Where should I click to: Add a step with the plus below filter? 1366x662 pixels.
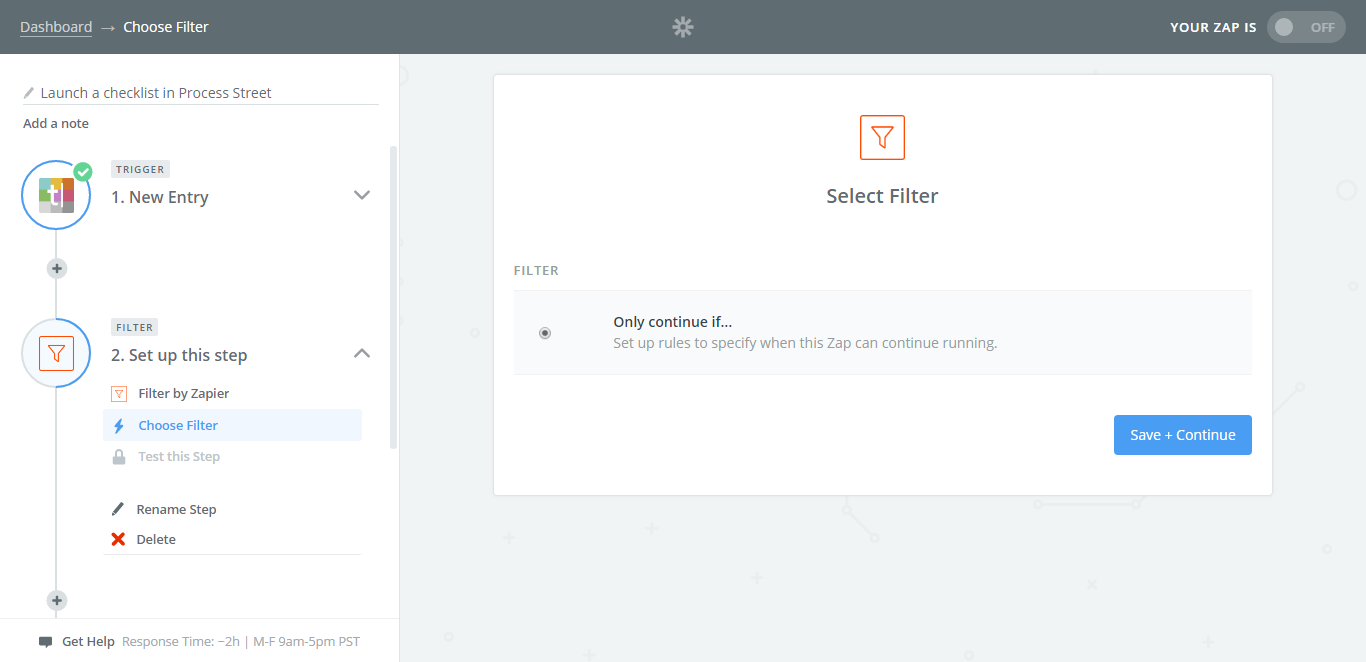57,600
